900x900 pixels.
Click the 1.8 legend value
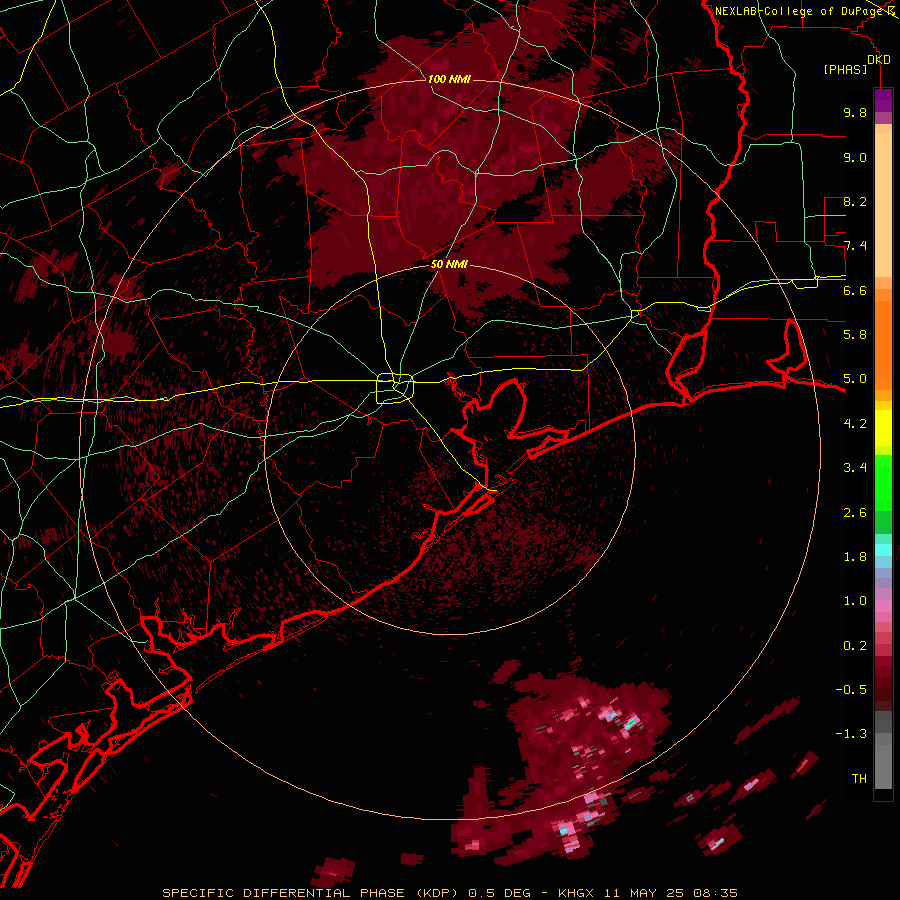(855, 557)
